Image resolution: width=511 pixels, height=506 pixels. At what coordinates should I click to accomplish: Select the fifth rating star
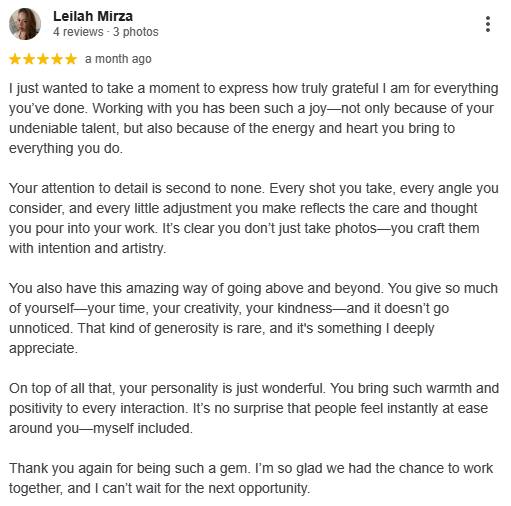coord(71,59)
